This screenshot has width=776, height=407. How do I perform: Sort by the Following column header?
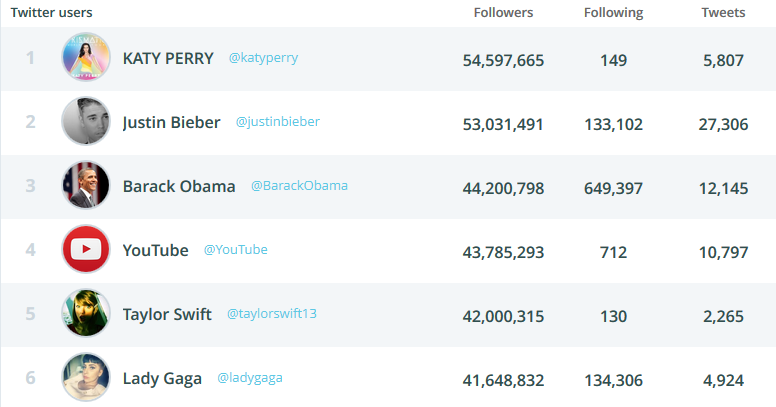[x=614, y=12]
